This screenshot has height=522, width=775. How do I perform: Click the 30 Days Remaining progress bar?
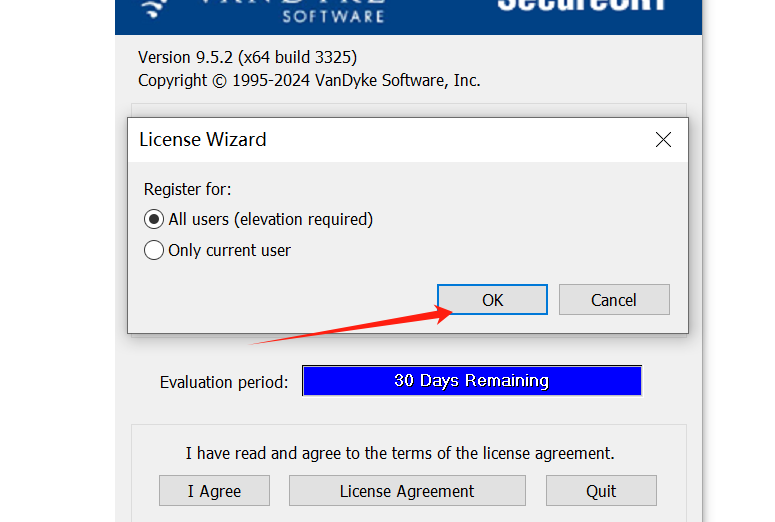[472, 381]
